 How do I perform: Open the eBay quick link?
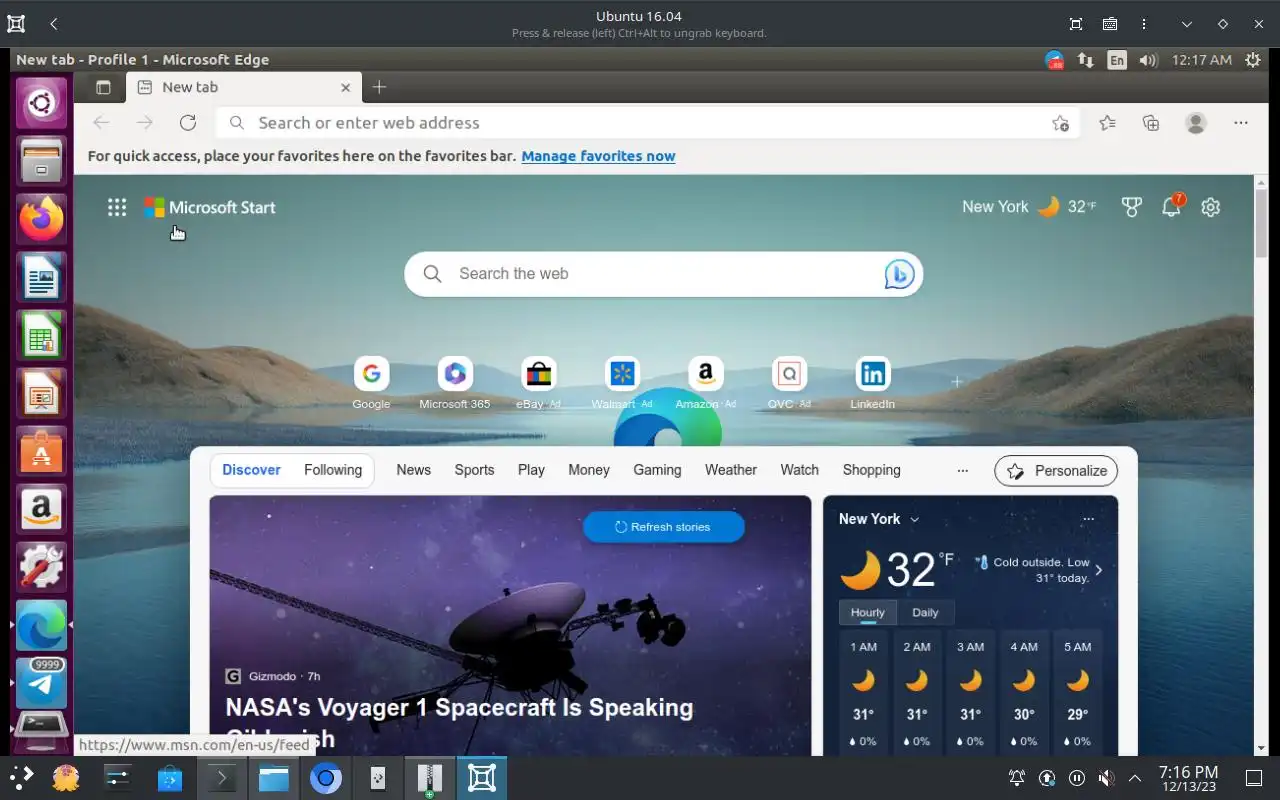tap(539, 383)
